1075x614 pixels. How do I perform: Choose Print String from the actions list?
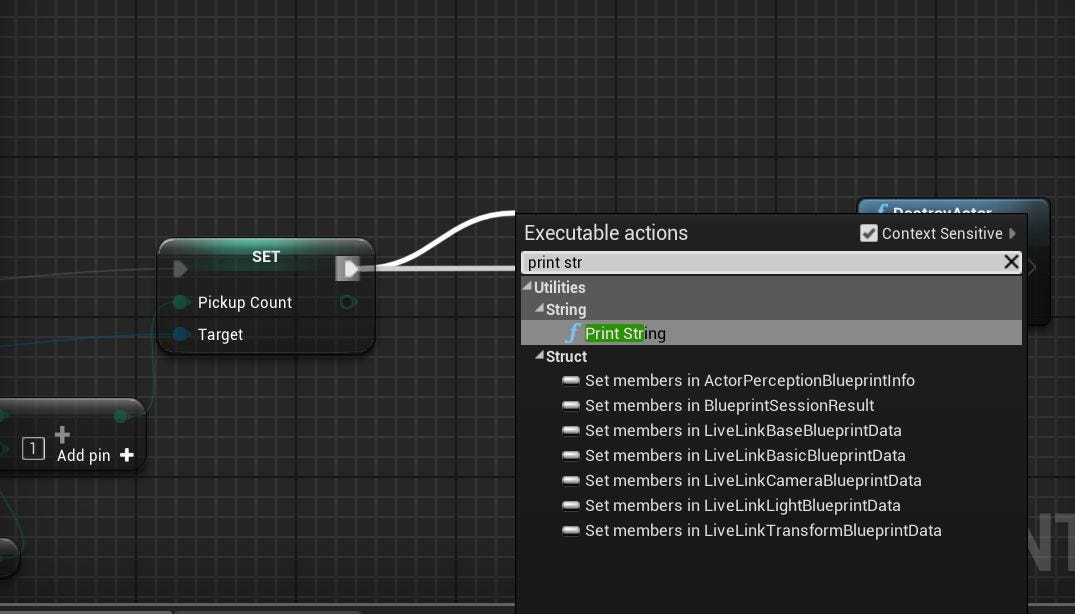625,333
